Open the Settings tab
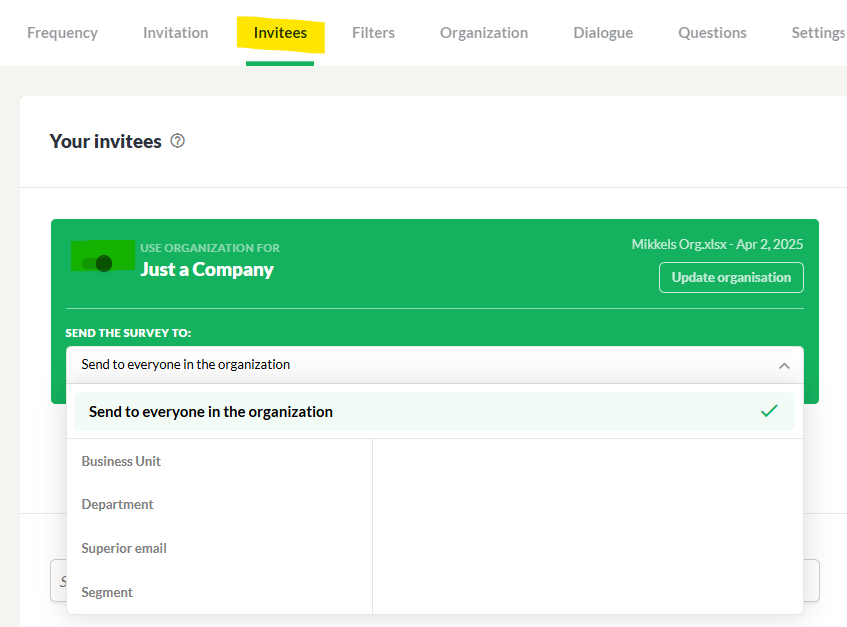 click(818, 33)
